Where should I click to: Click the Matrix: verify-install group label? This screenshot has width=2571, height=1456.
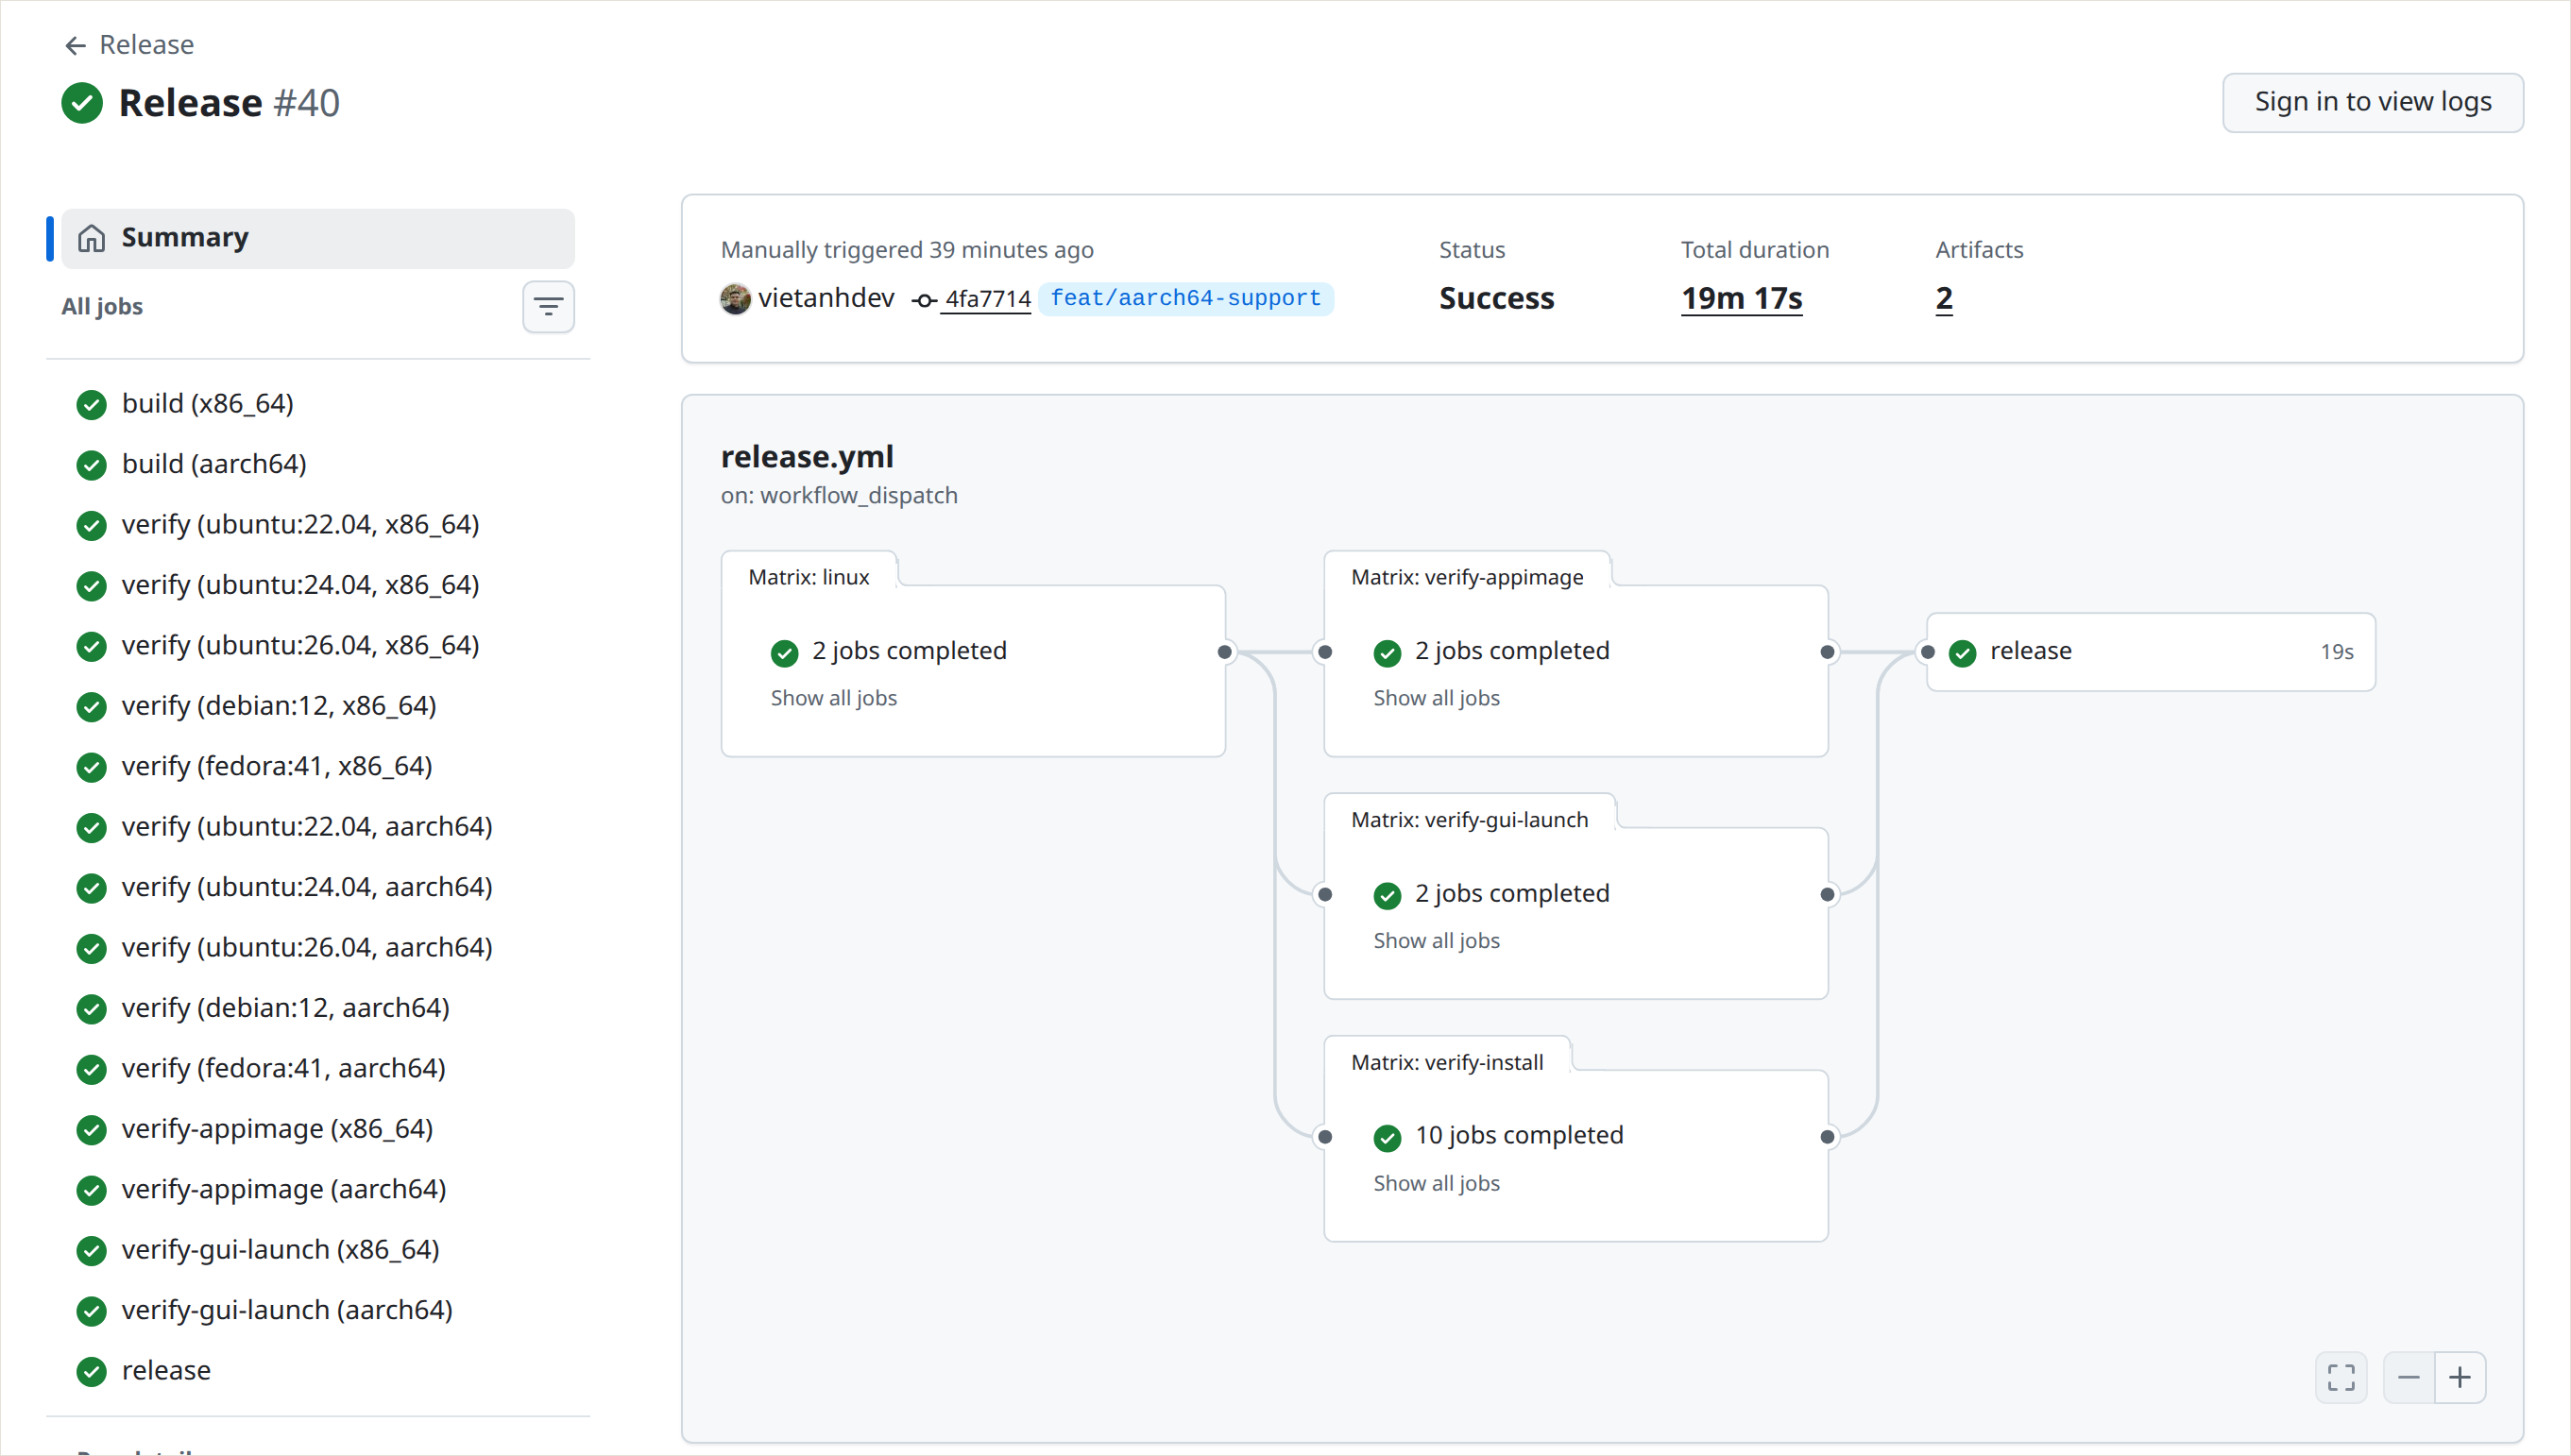[1447, 1063]
